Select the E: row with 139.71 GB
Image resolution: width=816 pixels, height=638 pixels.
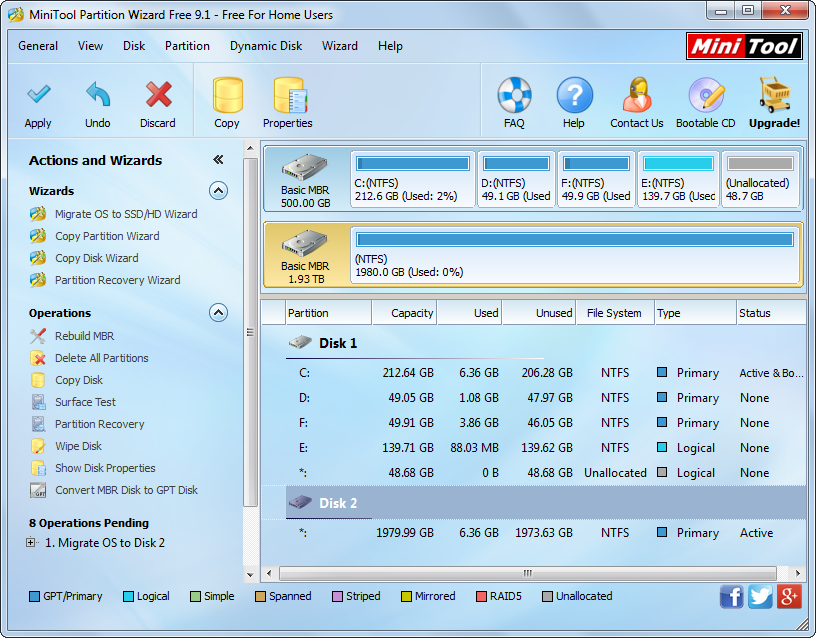533,448
